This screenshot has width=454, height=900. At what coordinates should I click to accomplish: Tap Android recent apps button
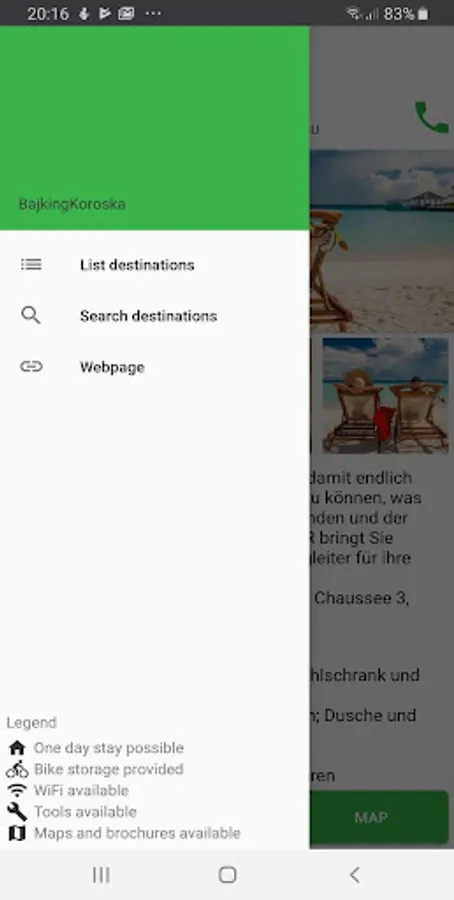(x=101, y=875)
